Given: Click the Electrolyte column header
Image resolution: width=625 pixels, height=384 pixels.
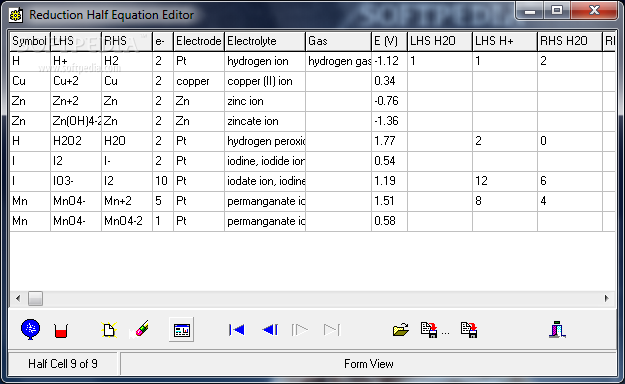Looking at the screenshot, I should click(x=265, y=41).
